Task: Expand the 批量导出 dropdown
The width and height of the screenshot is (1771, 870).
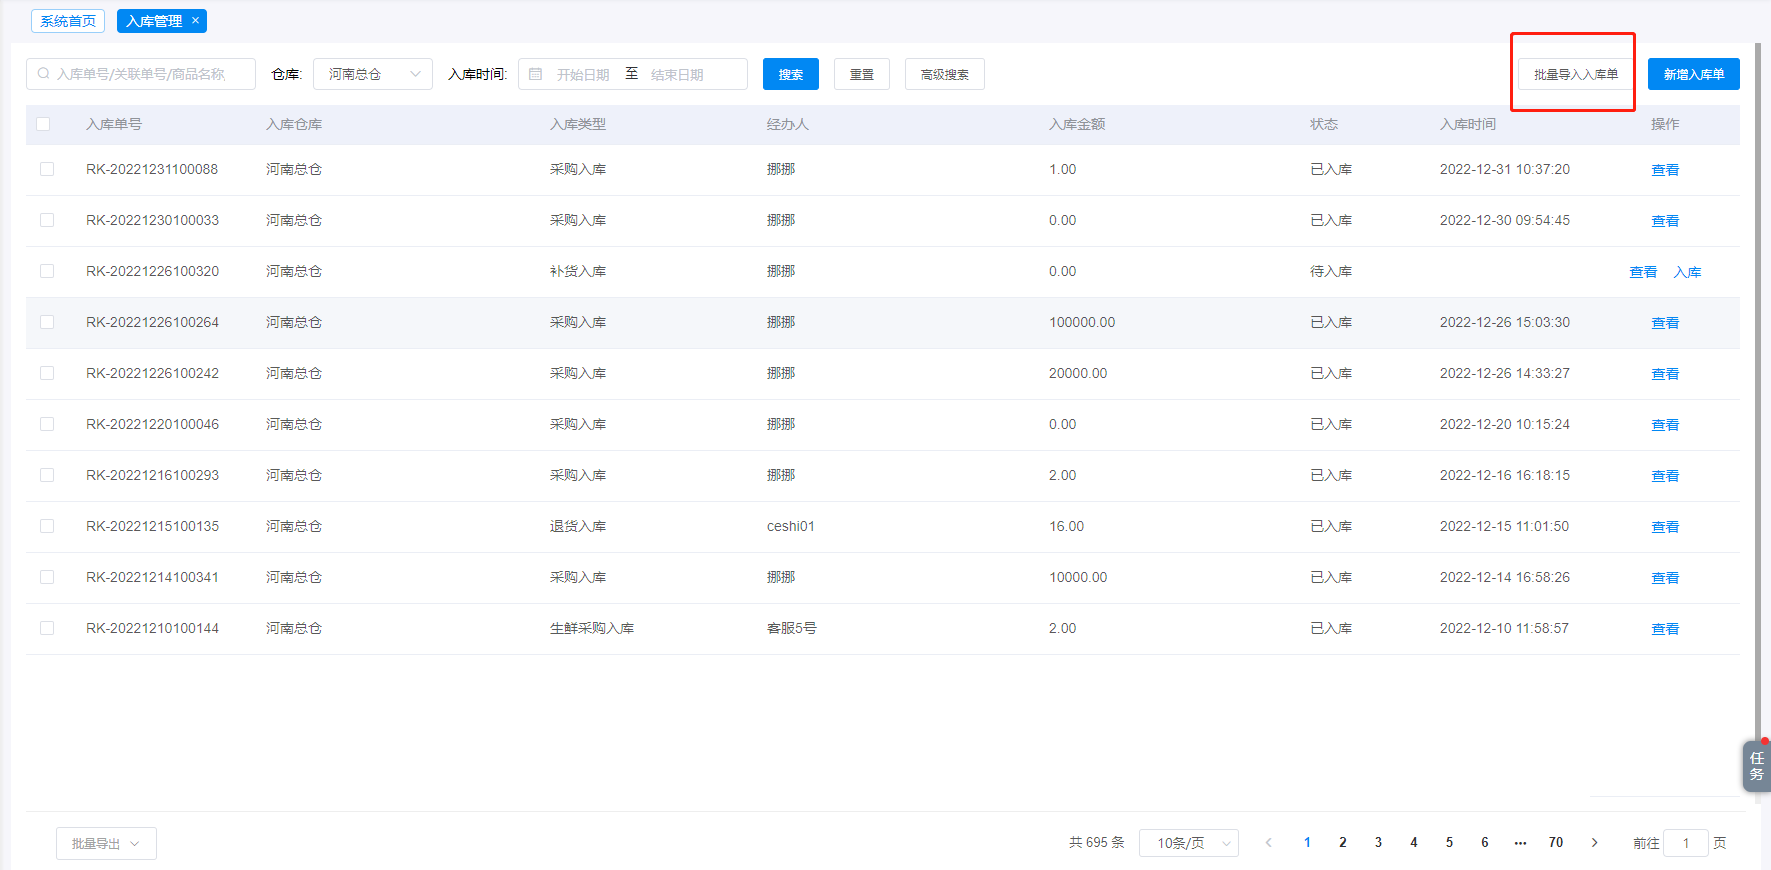Action: [x=106, y=843]
